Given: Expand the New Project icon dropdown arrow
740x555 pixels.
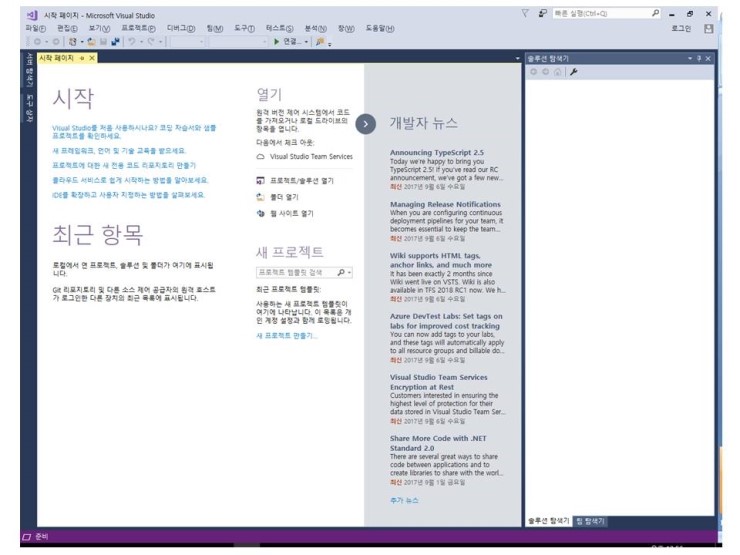Looking at the screenshot, I should coord(82,42).
